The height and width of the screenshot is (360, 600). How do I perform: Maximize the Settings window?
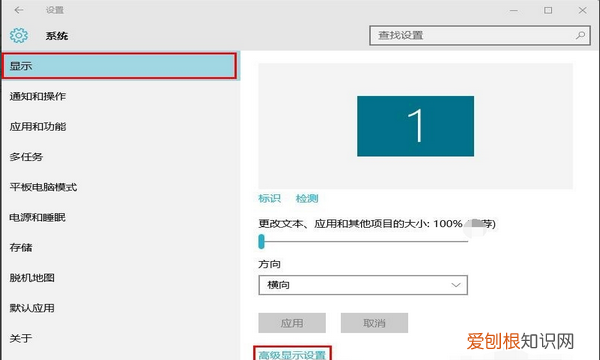tap(548, 10)
